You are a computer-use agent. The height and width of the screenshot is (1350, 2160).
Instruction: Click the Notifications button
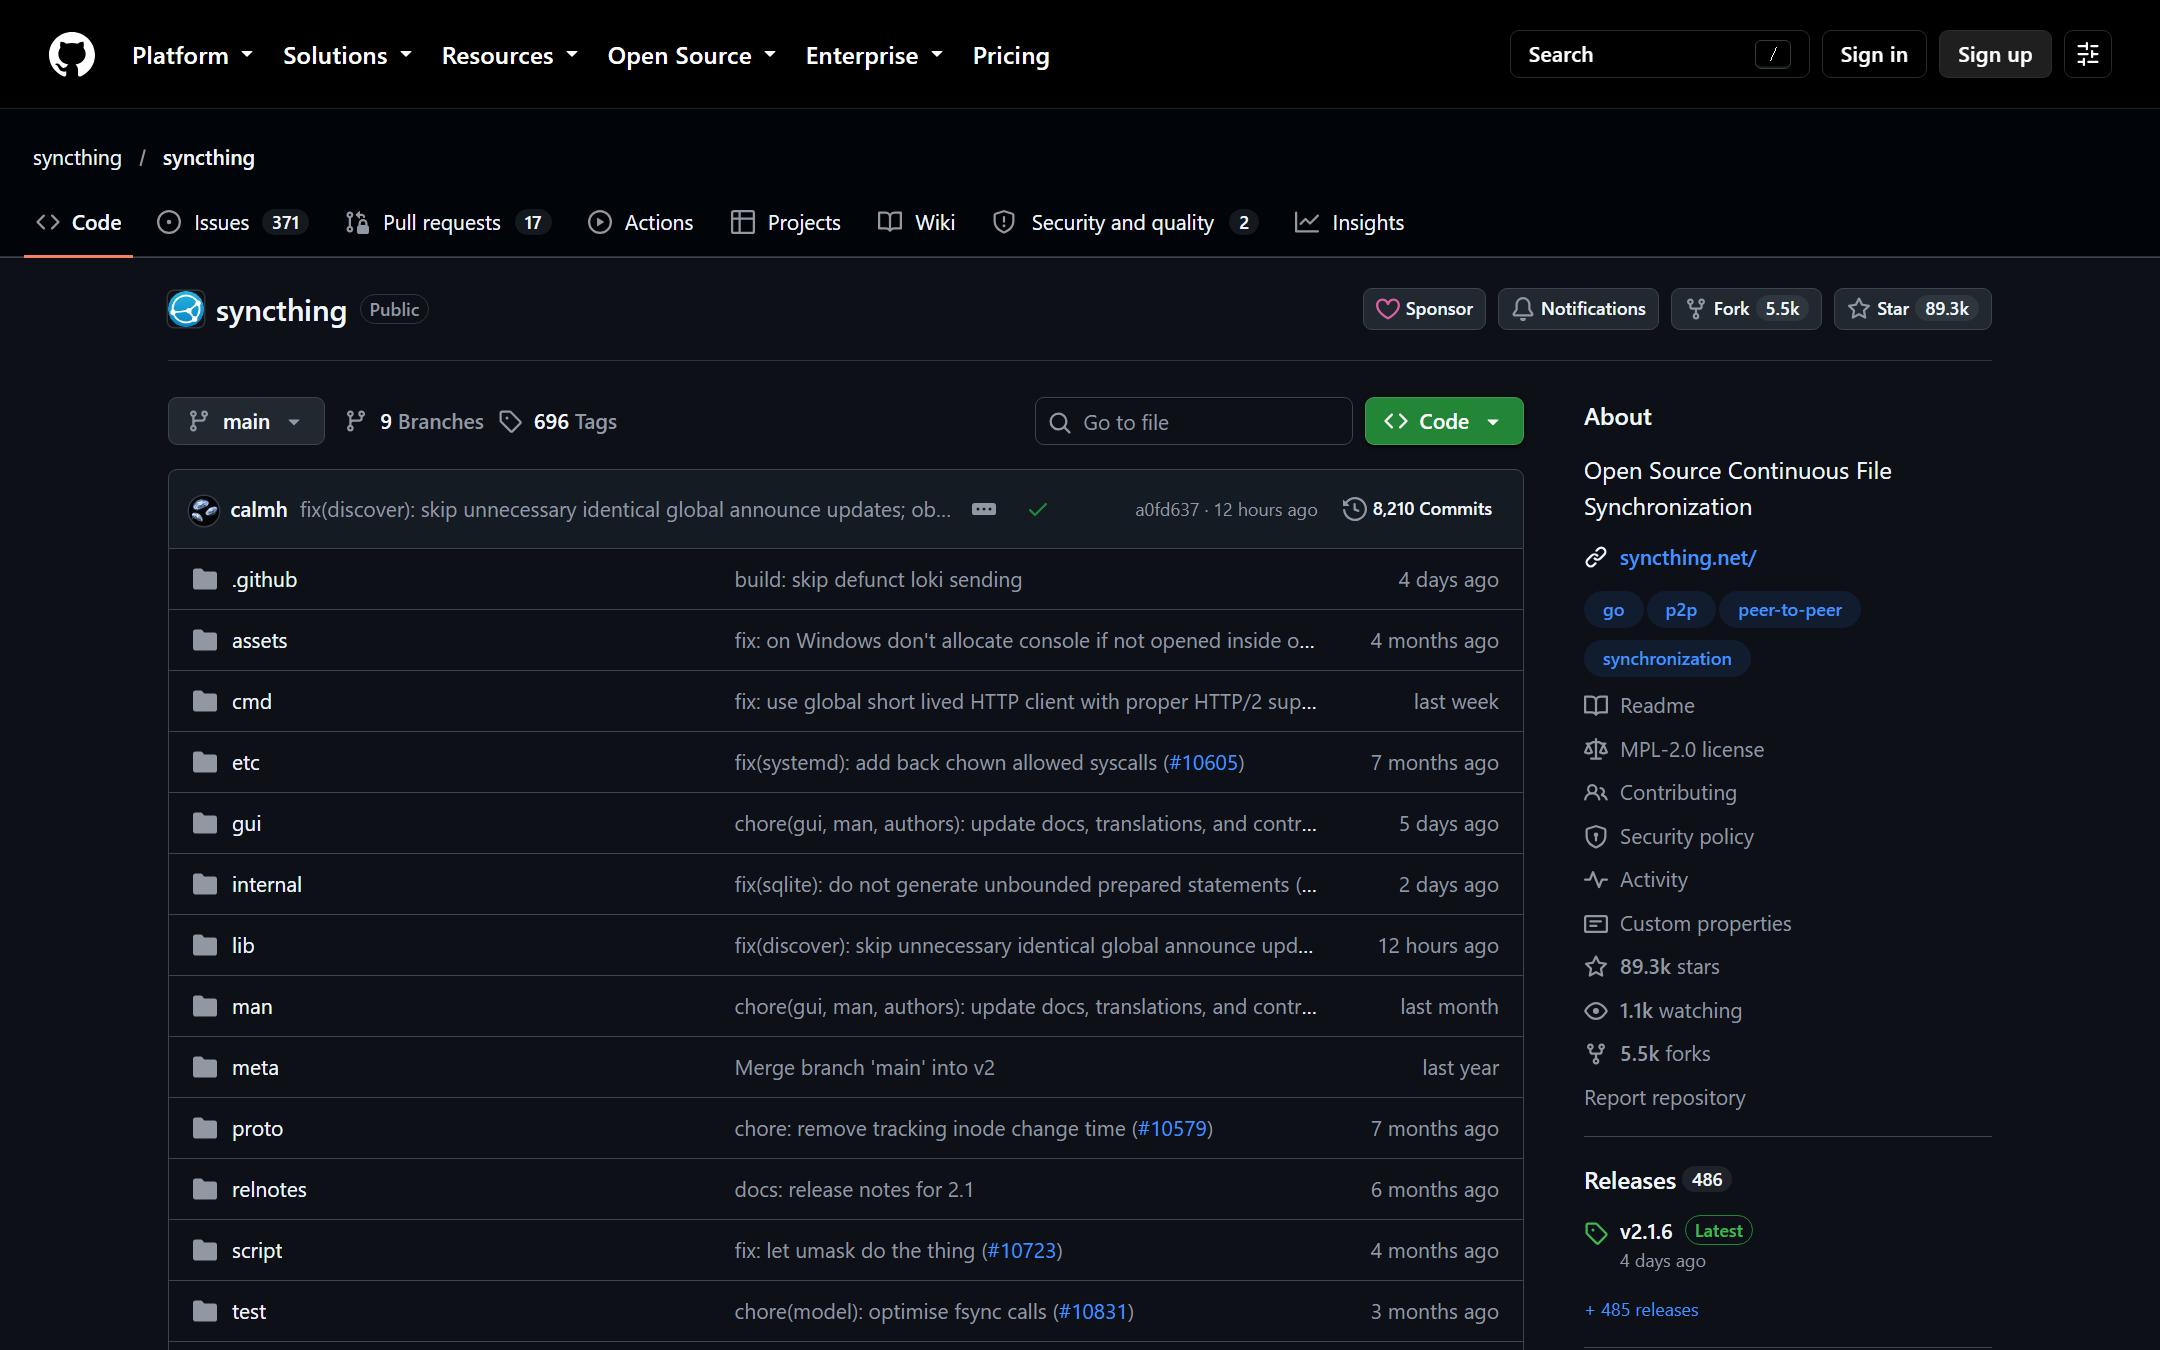coord(1578,309)
